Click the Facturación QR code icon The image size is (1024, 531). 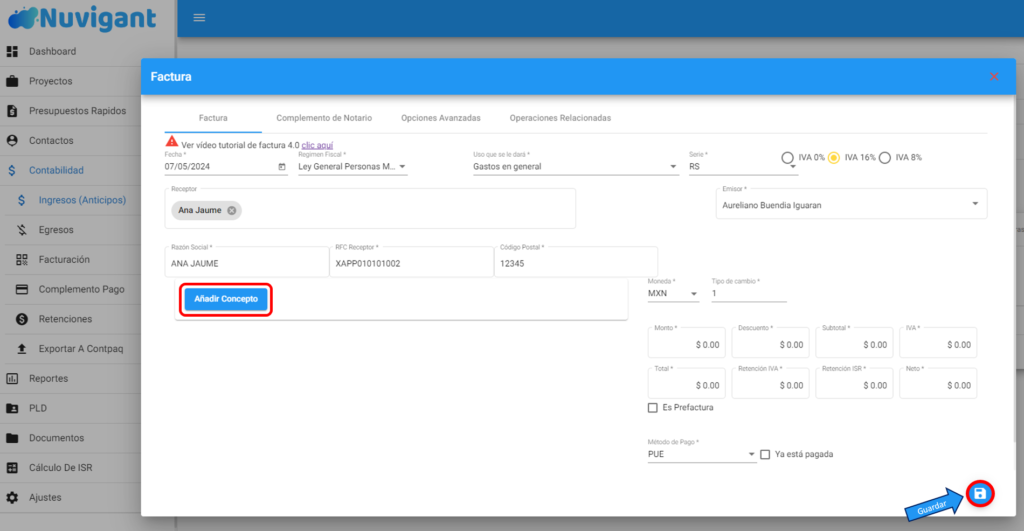point(22,260)
